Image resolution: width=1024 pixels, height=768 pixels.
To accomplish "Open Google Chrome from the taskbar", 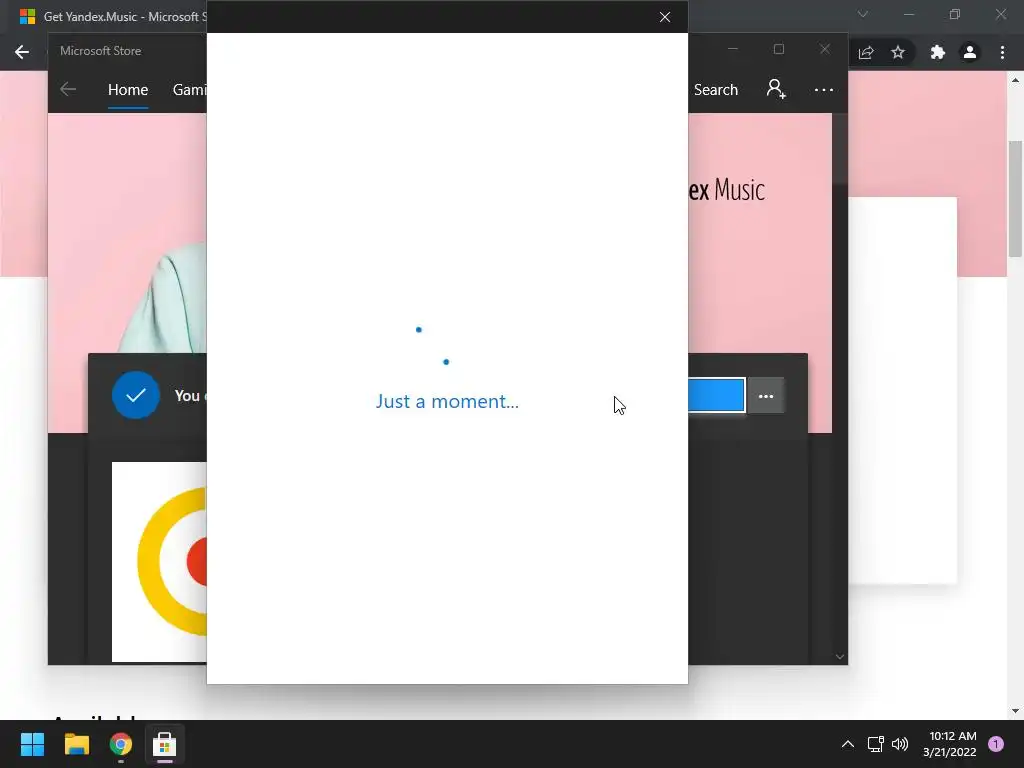I will tap(121, 744).
